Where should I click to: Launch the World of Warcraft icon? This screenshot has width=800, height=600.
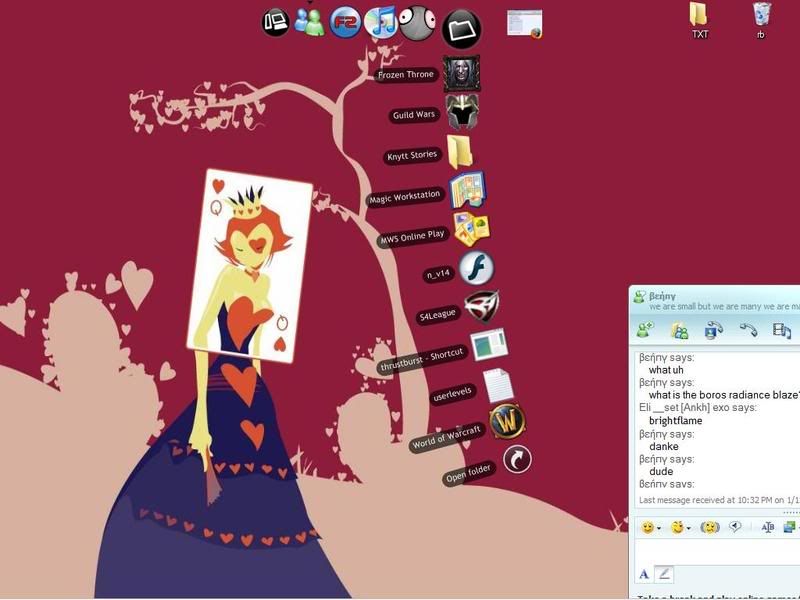(508, 422)
